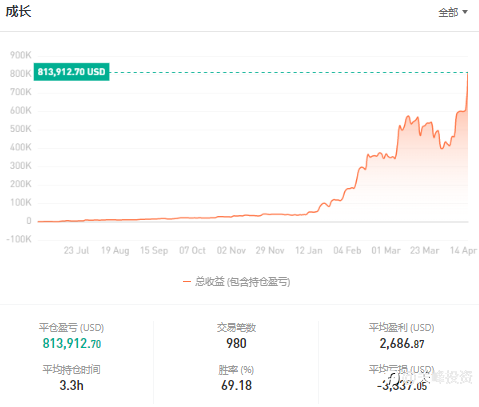Click the 平均盈利 (USD) label

(x=402, y=328)
